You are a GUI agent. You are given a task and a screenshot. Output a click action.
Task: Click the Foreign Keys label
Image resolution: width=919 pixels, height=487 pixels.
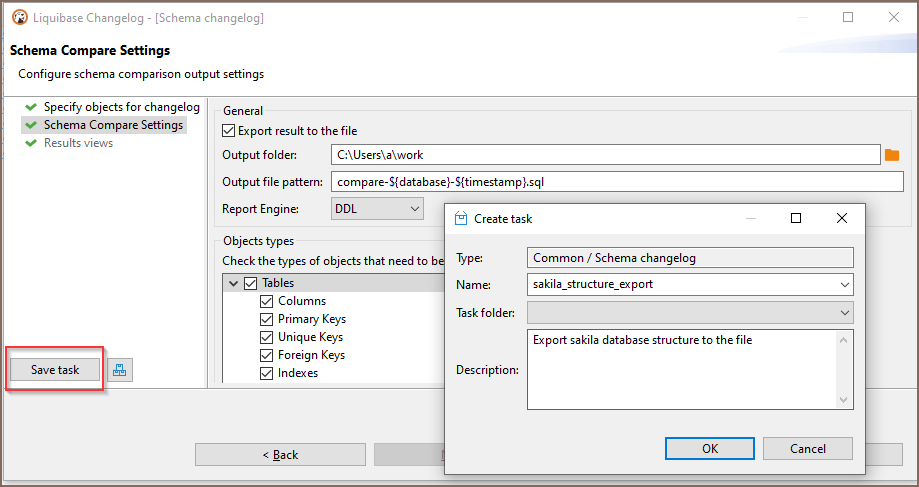[x=311, y=355]
